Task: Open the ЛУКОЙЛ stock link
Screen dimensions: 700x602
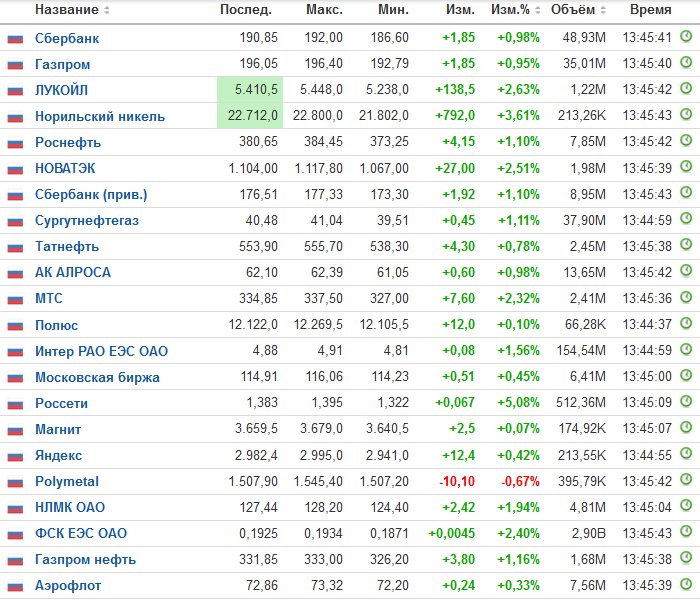Action: (62, 90)
